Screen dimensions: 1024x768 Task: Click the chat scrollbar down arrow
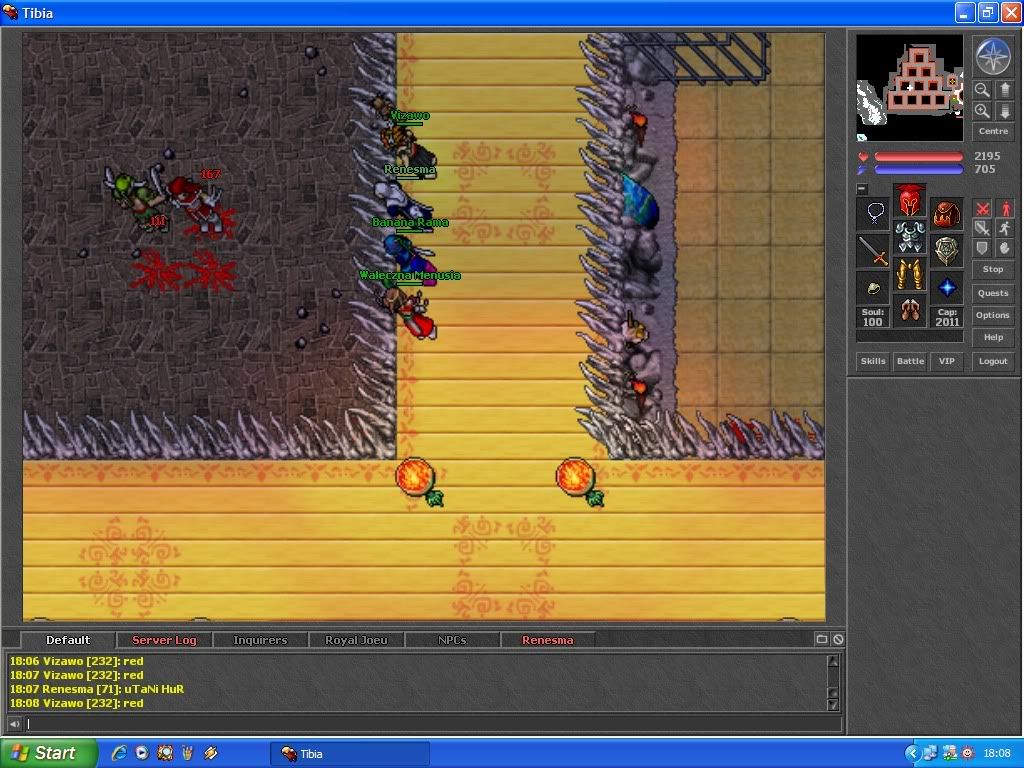pyautogui.click(x=833, y=705)
